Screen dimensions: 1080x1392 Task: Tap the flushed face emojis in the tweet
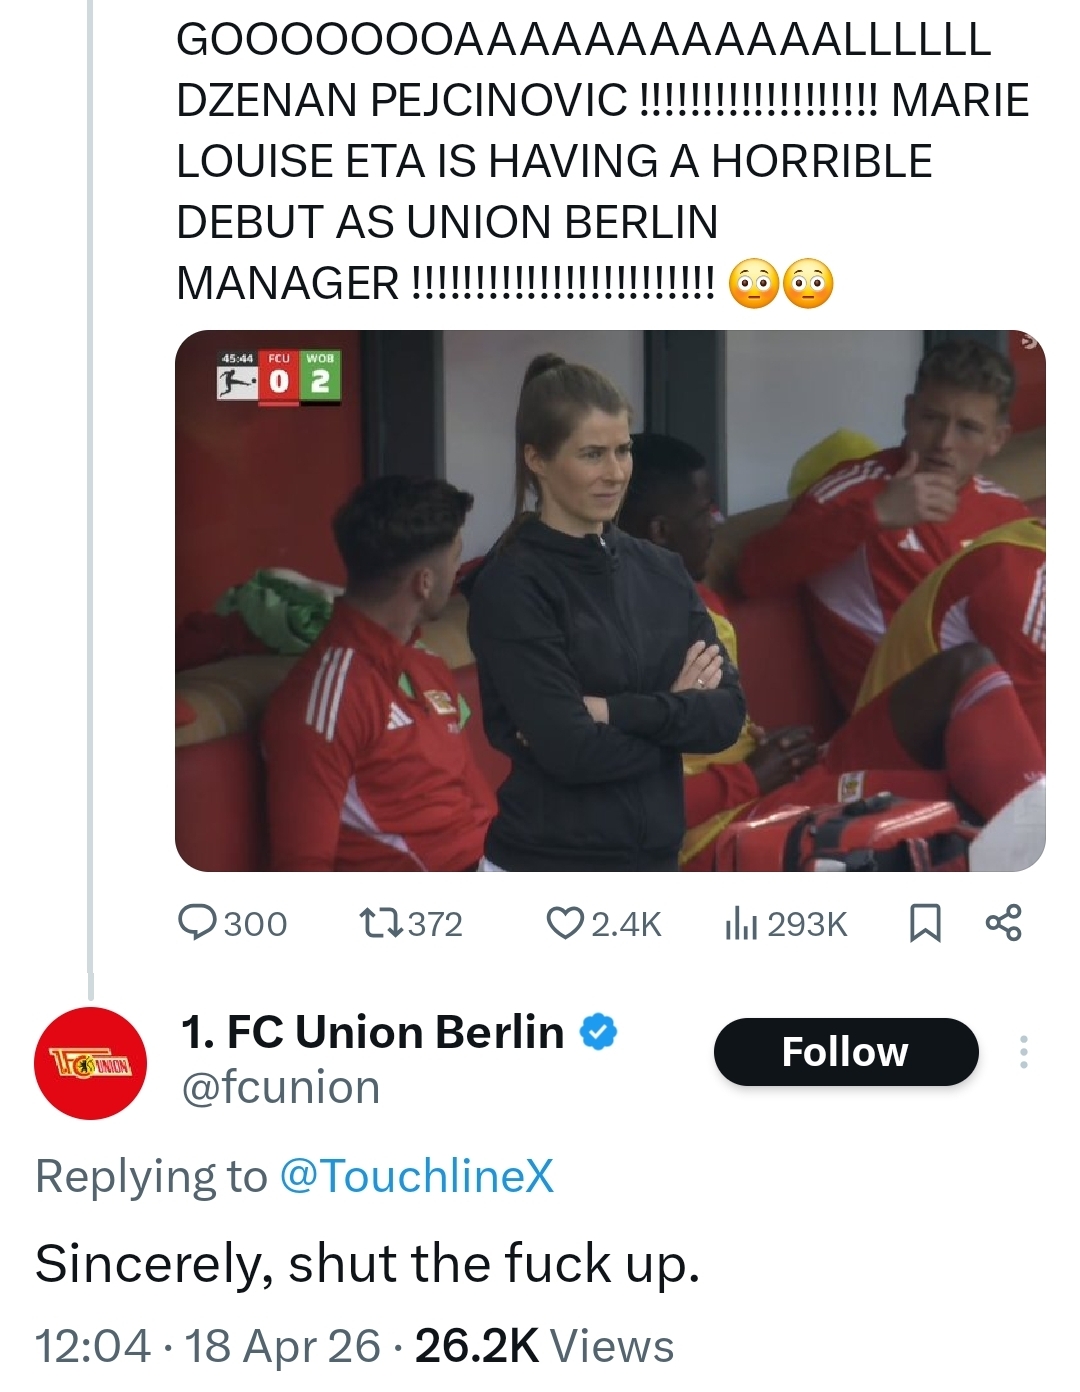tap(781, 284)
